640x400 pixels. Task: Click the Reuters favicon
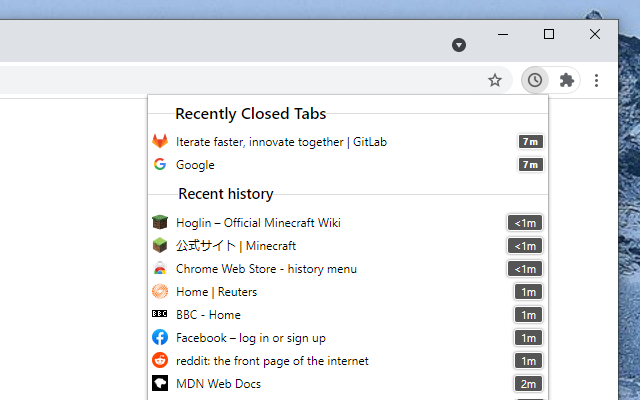(160, 292)
